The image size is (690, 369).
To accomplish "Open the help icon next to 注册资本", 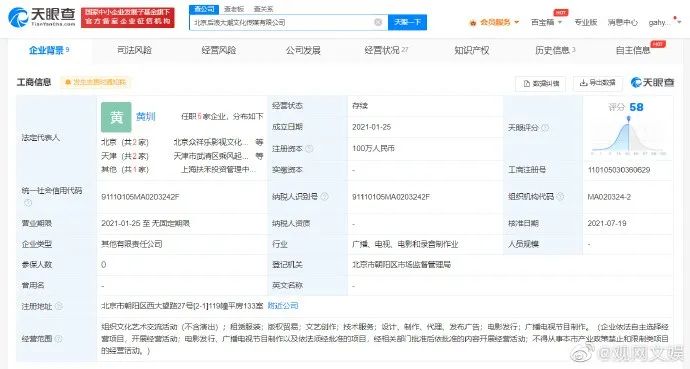I will point(309,149).
